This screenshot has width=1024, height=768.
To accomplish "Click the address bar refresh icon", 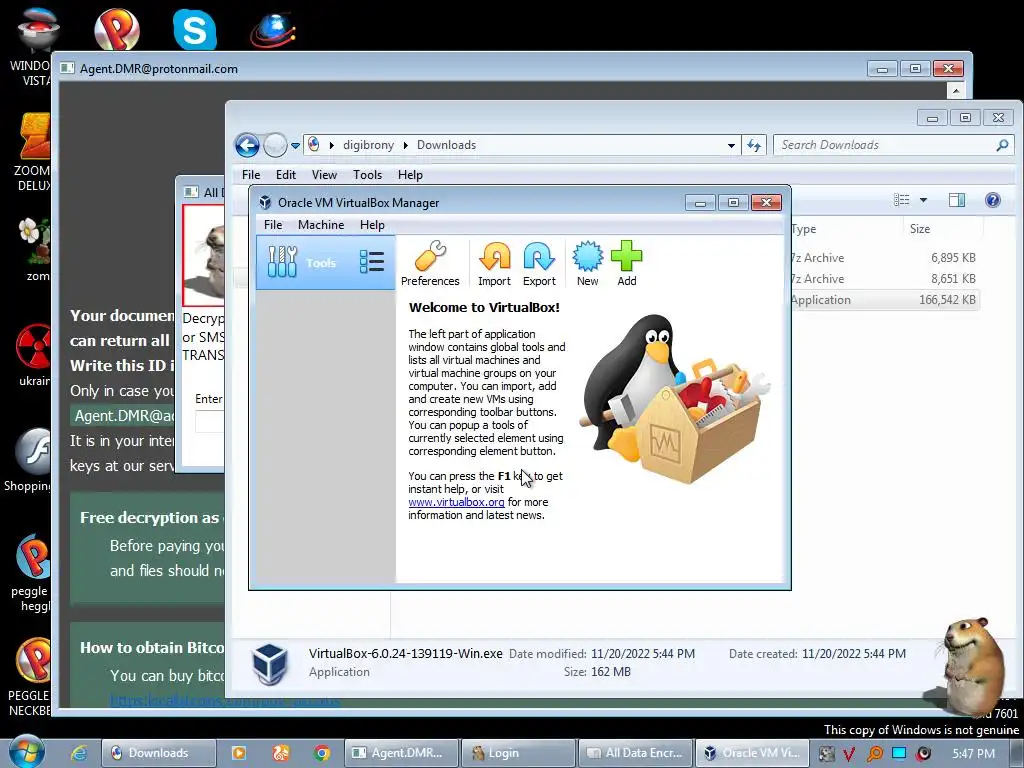I will pyautogui.click(x=754, y=146).
